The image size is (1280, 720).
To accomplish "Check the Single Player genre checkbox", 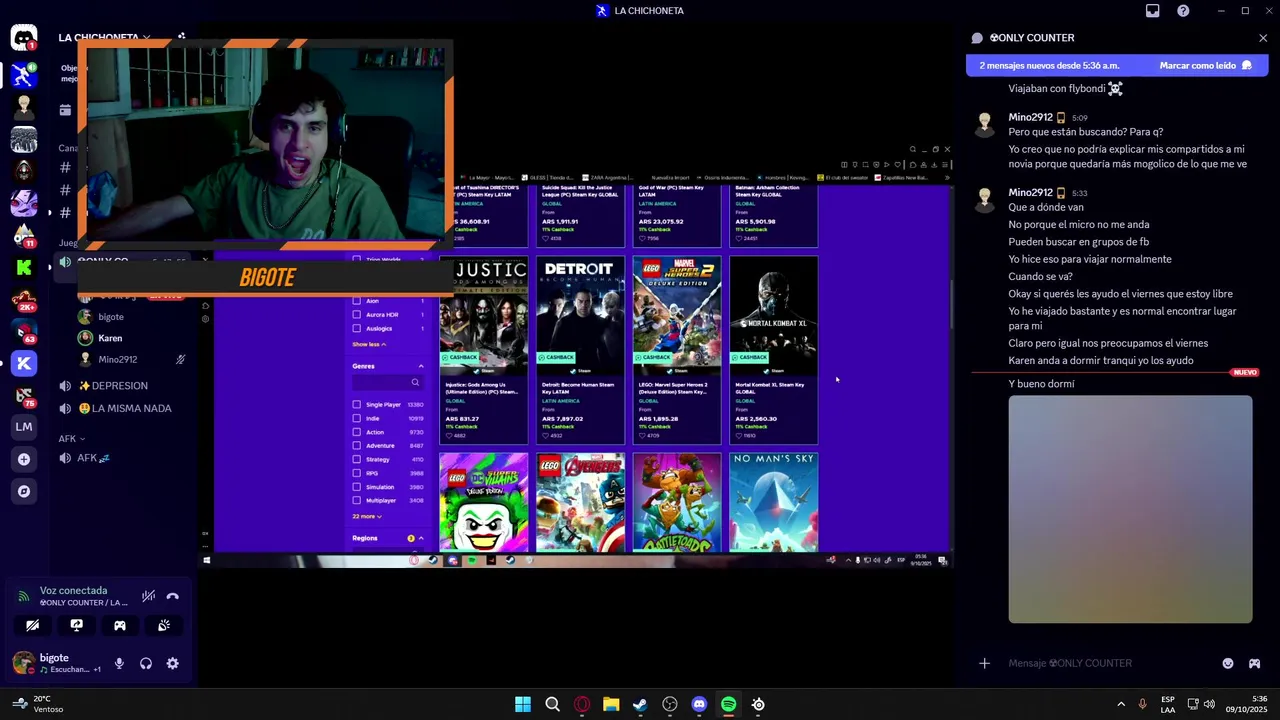I will 357,405.
